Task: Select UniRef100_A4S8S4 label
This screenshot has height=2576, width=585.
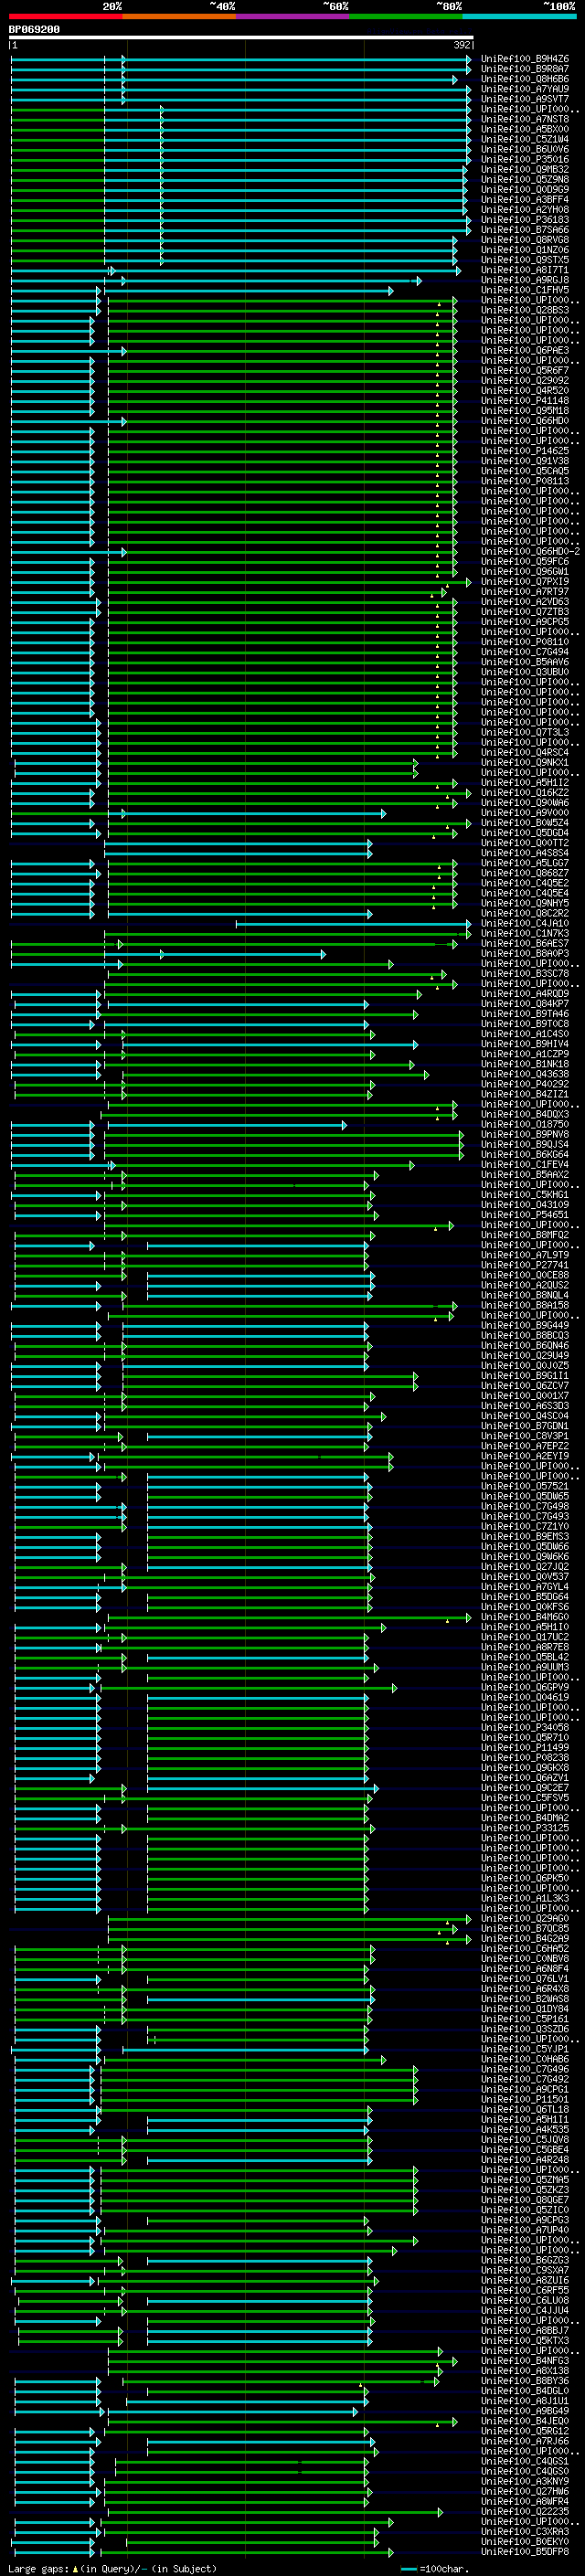Action: tap(524, 853)
